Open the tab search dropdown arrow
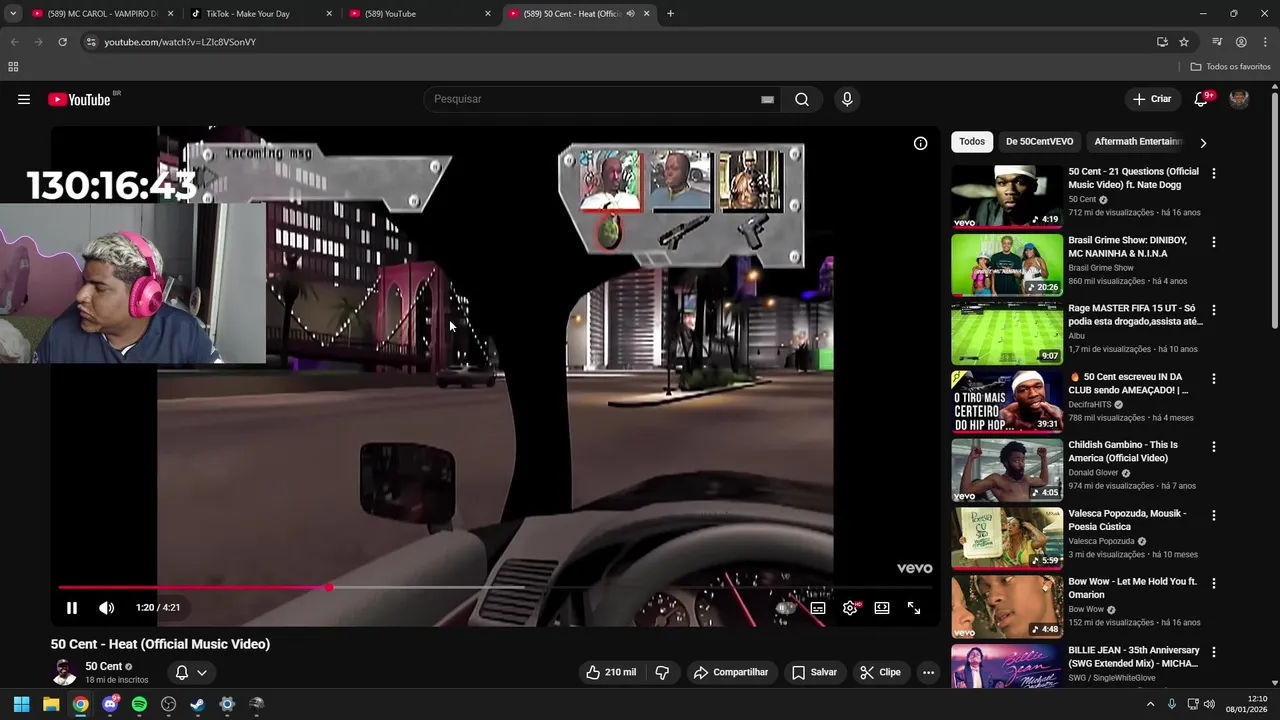This screenshot has width=1280, height=720. [x=13, y=14]
